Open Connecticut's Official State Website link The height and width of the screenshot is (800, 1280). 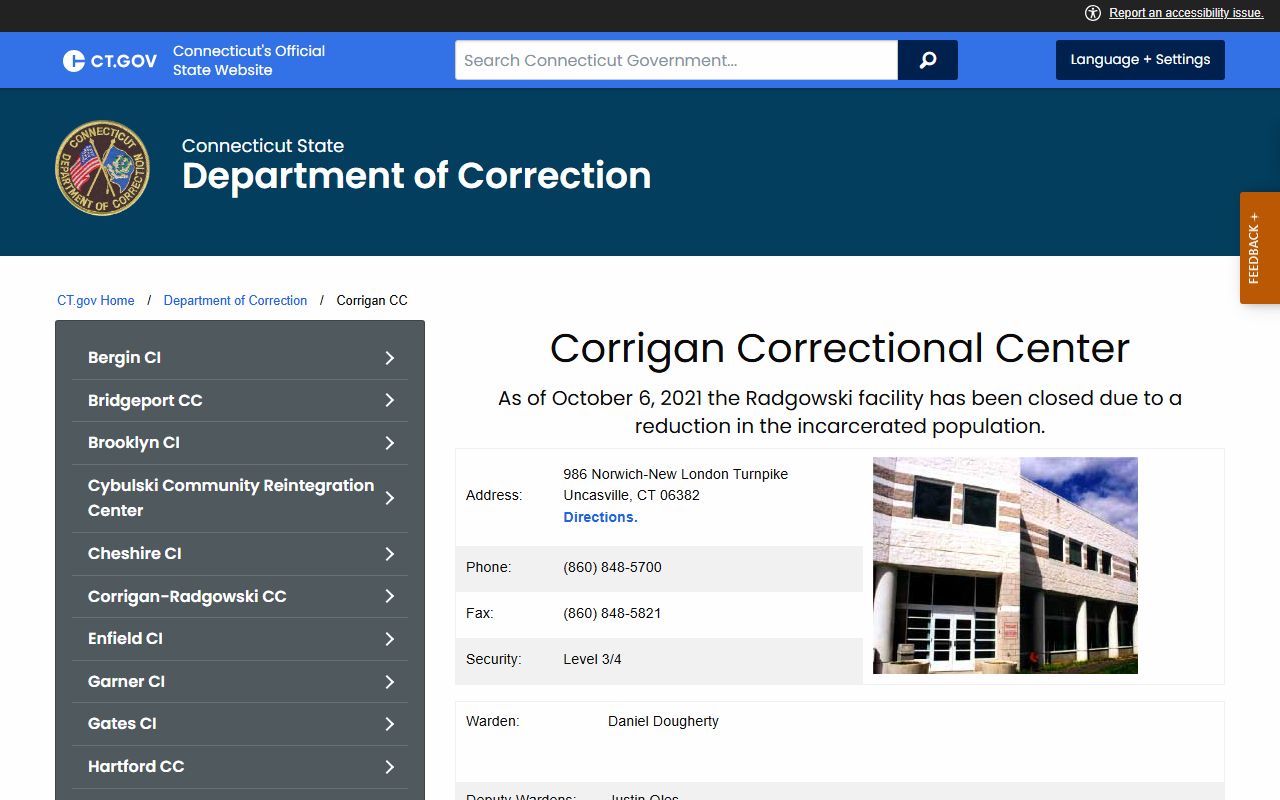249,60
